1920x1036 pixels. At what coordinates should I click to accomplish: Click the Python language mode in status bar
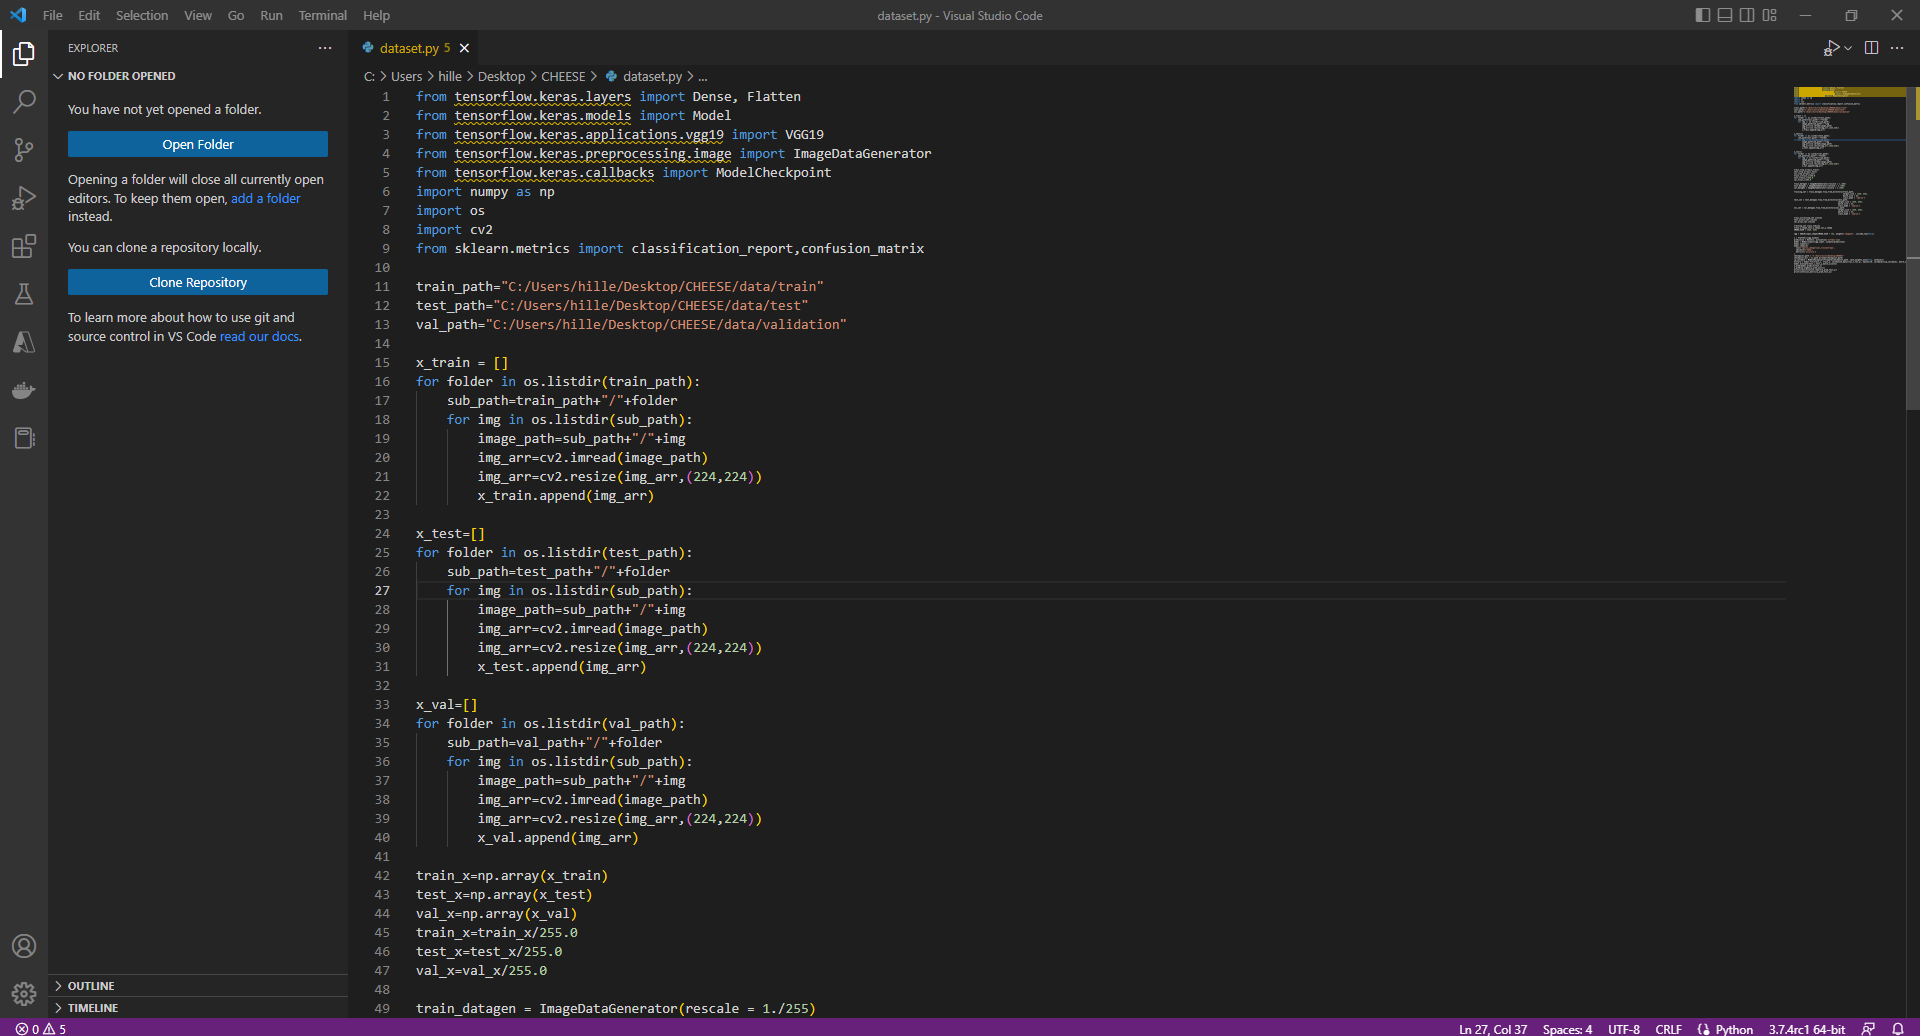coord(1734,1029)
